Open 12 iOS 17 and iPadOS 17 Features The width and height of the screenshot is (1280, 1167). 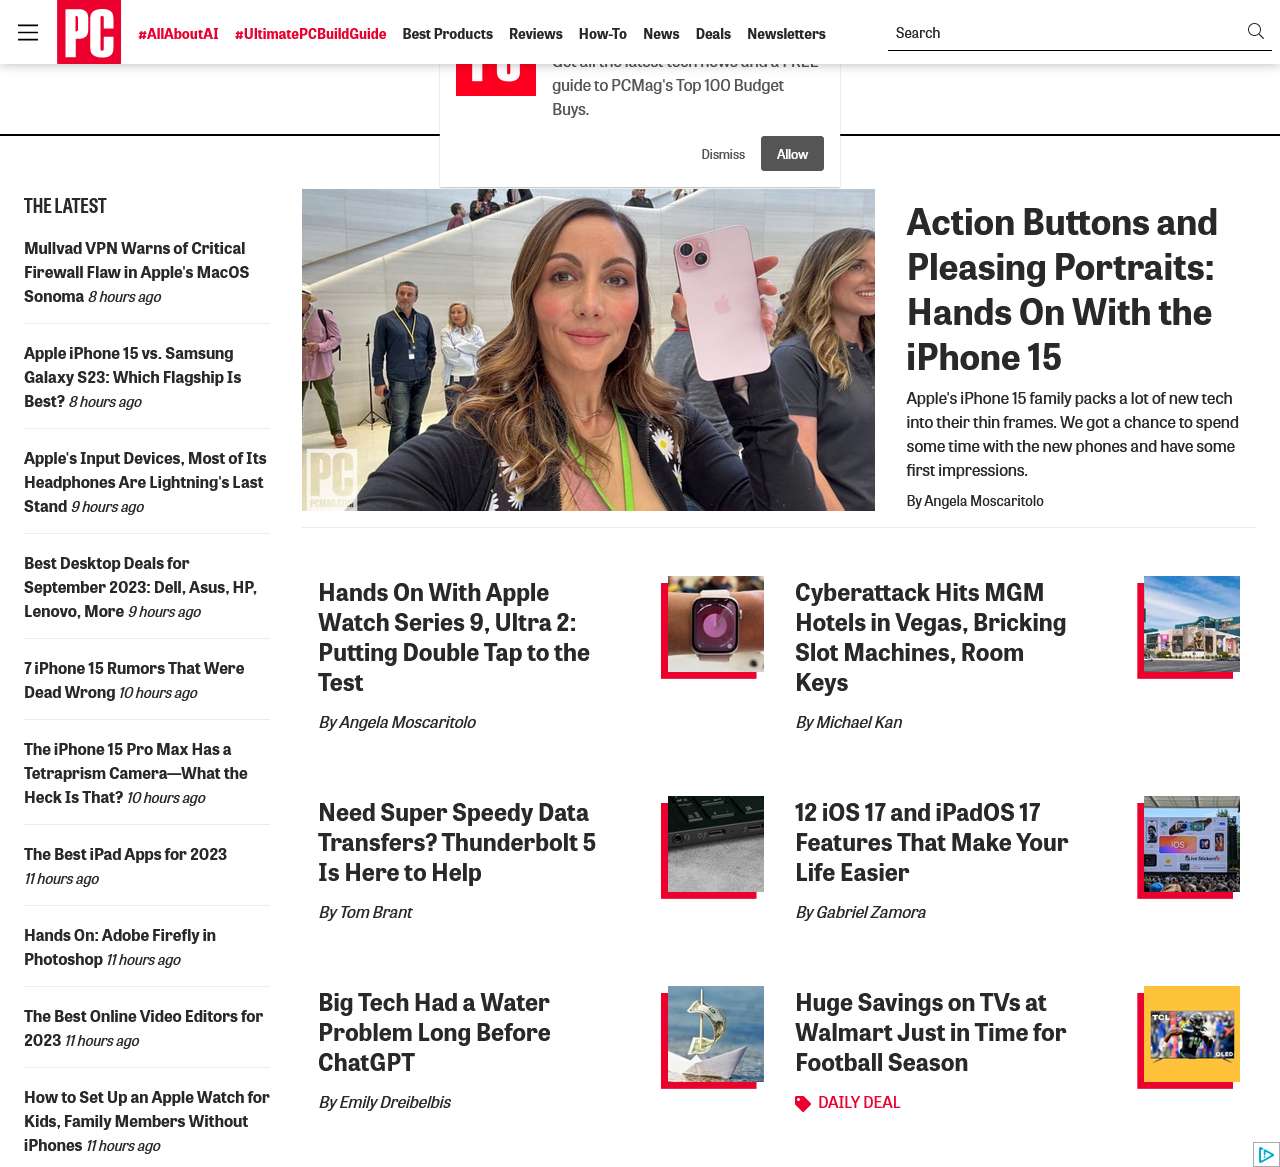[932, 842]
